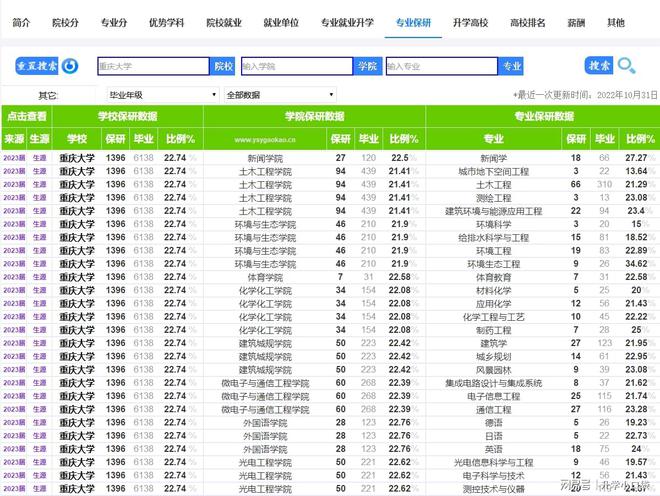Click the 点击查看 header cell
Screen dimensions: 660x496
tap(27, 116)
